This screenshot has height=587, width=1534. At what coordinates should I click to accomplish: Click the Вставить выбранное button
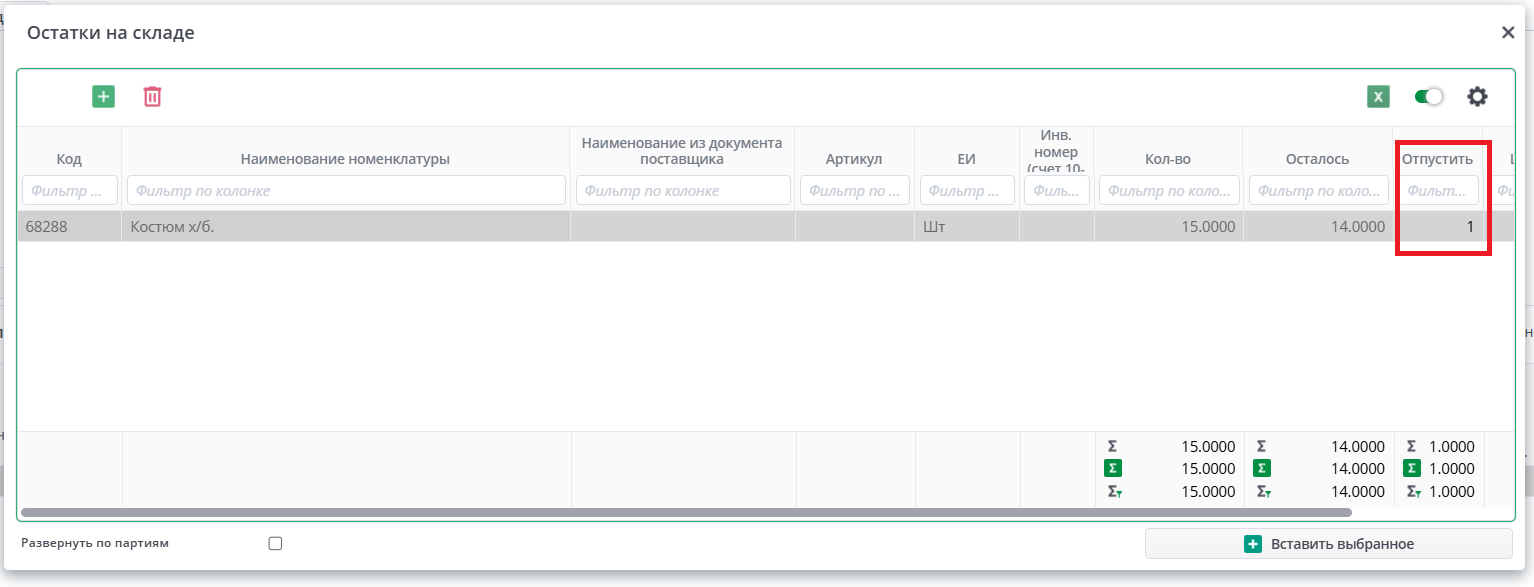pyautogui.click(x=1328, y=544)
